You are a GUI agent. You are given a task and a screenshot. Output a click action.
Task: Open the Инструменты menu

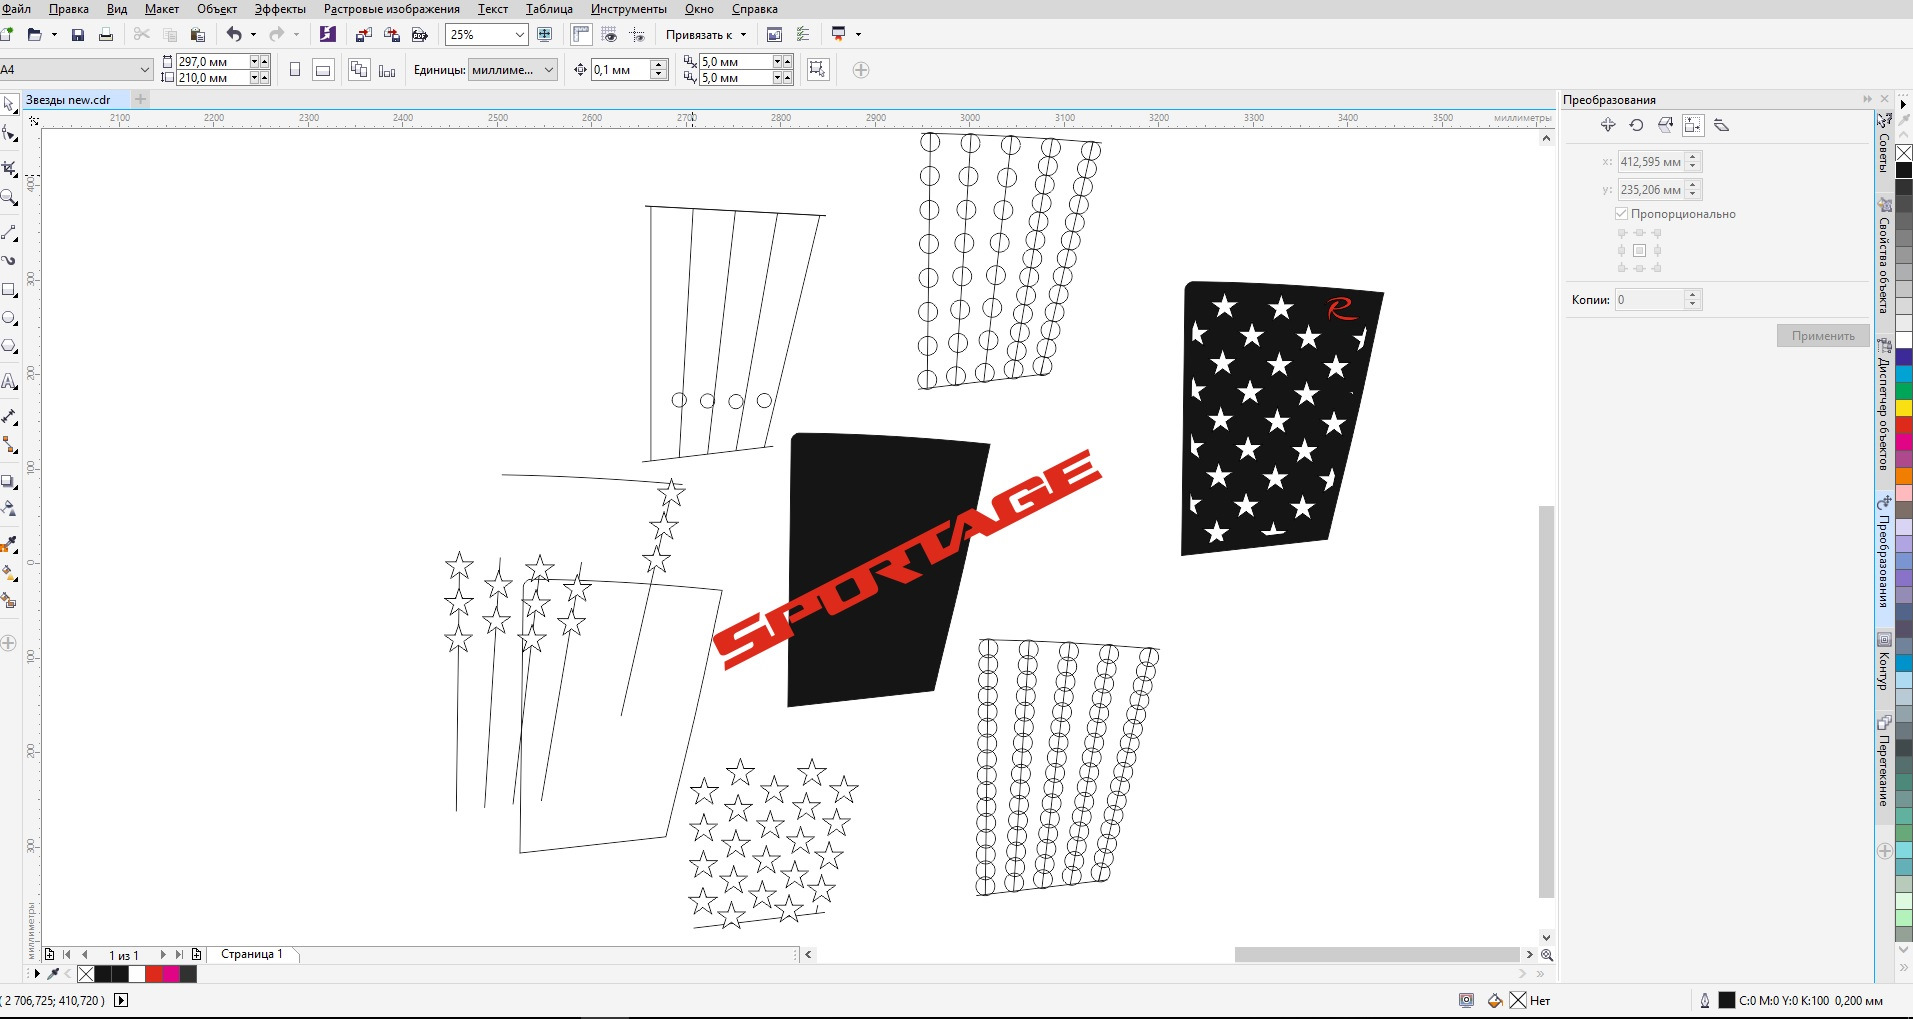pos(628,9)
